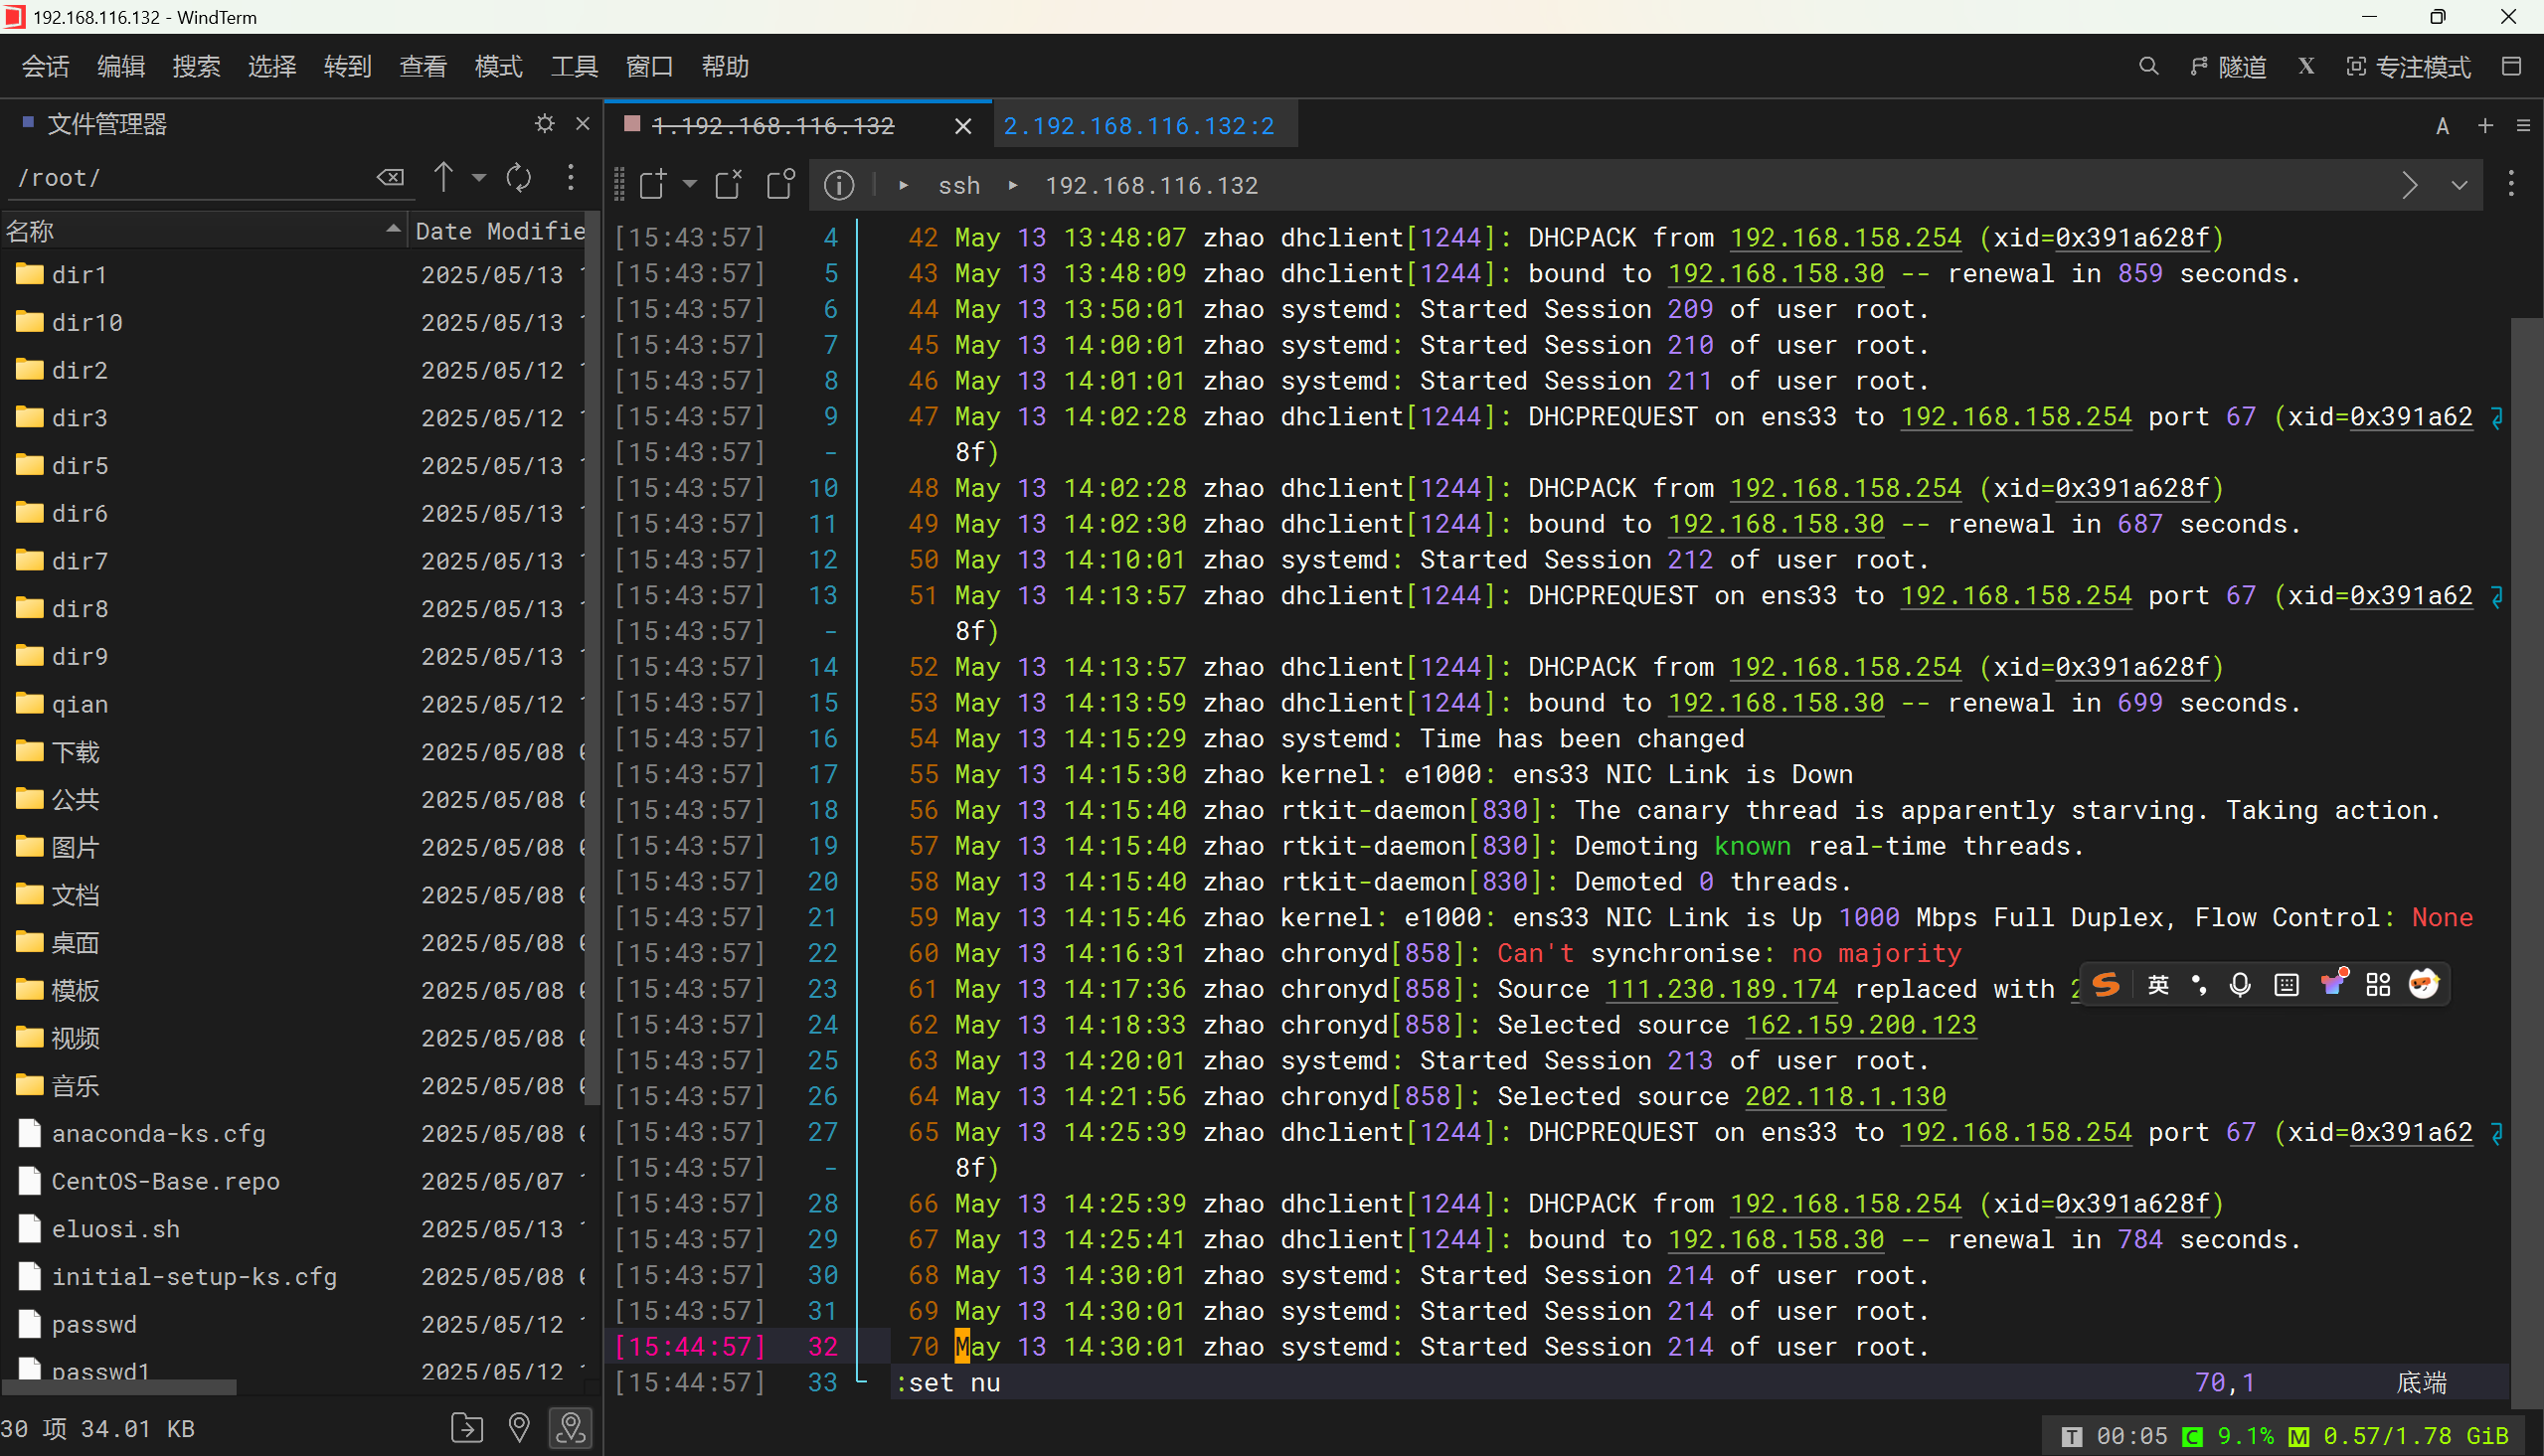Toggle the sync terminal folder map icon

[x=571, y=1427]
